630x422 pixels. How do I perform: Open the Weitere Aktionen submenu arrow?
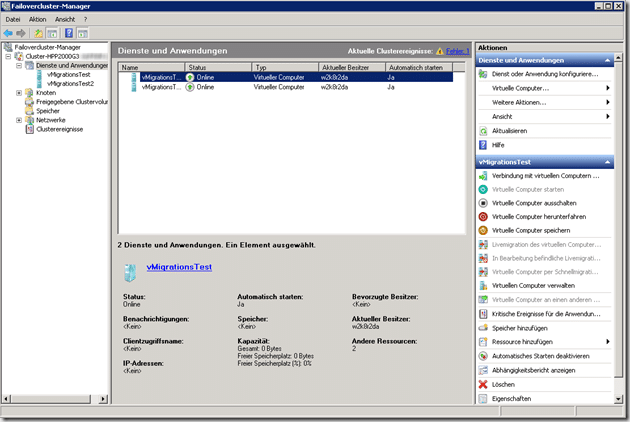[608, 102]
